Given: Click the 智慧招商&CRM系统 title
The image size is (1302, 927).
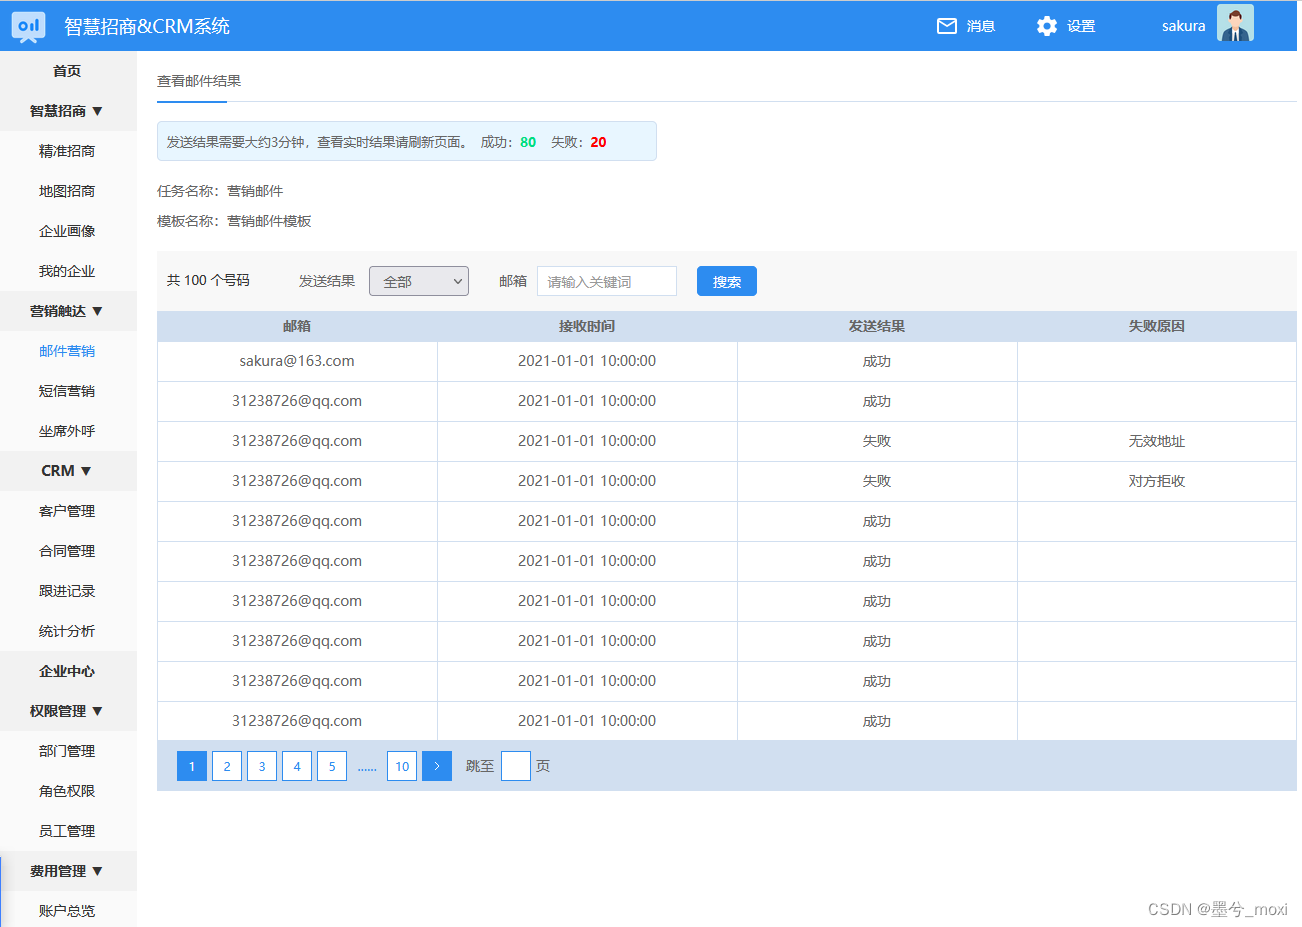Looking at the screenshot, I should coord(147,26).
